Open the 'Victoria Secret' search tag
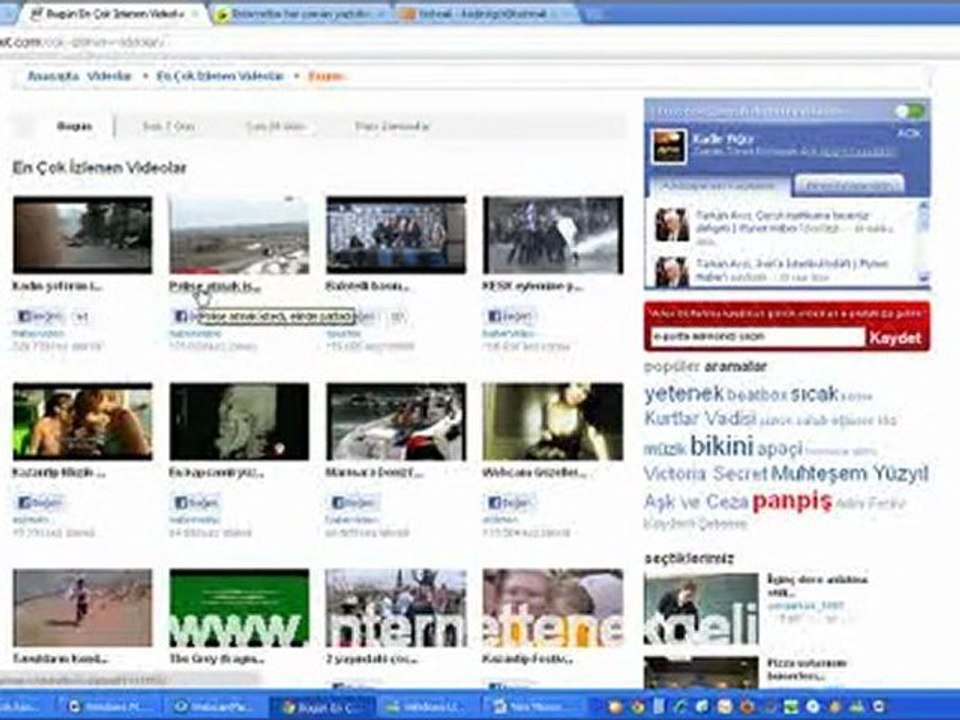 click(705, 473)
